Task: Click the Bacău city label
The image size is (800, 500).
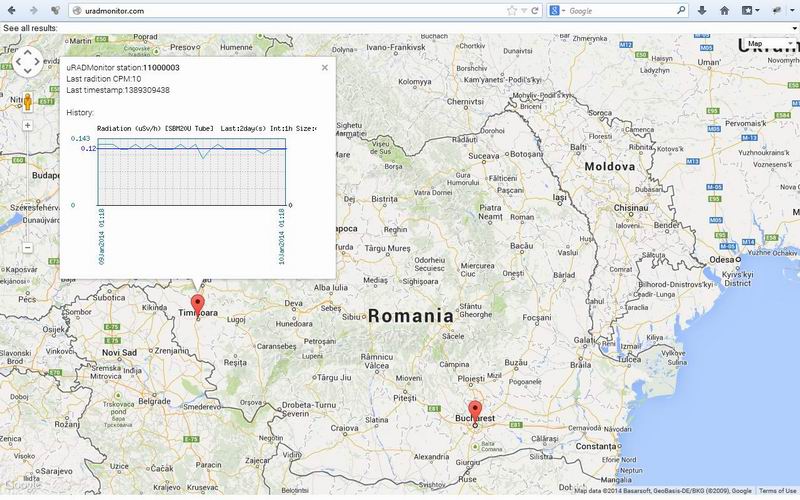Action: (521, 246)
